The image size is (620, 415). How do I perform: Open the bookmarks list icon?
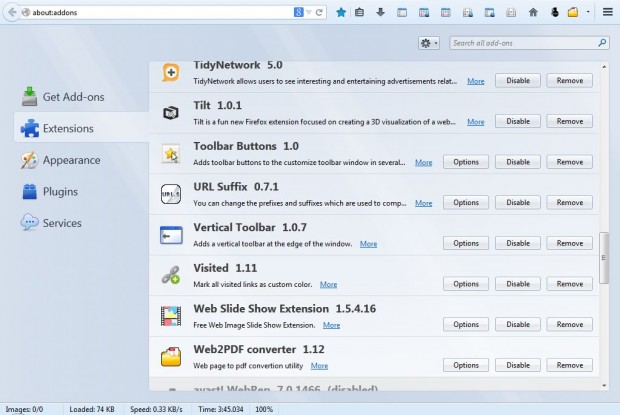(x=359, y=12)
